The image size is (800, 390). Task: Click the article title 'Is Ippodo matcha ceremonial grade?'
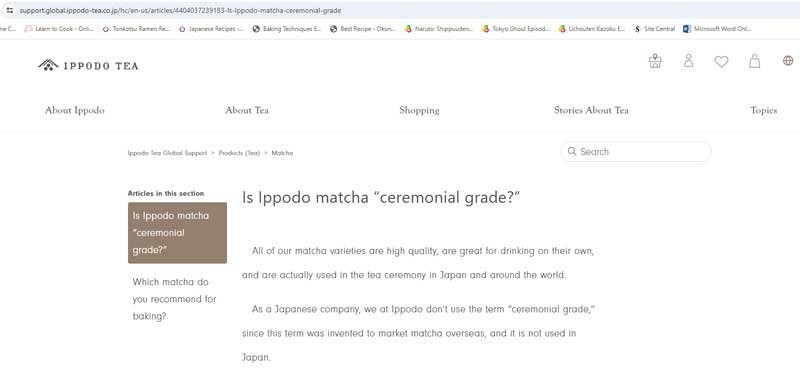(381, 198)
